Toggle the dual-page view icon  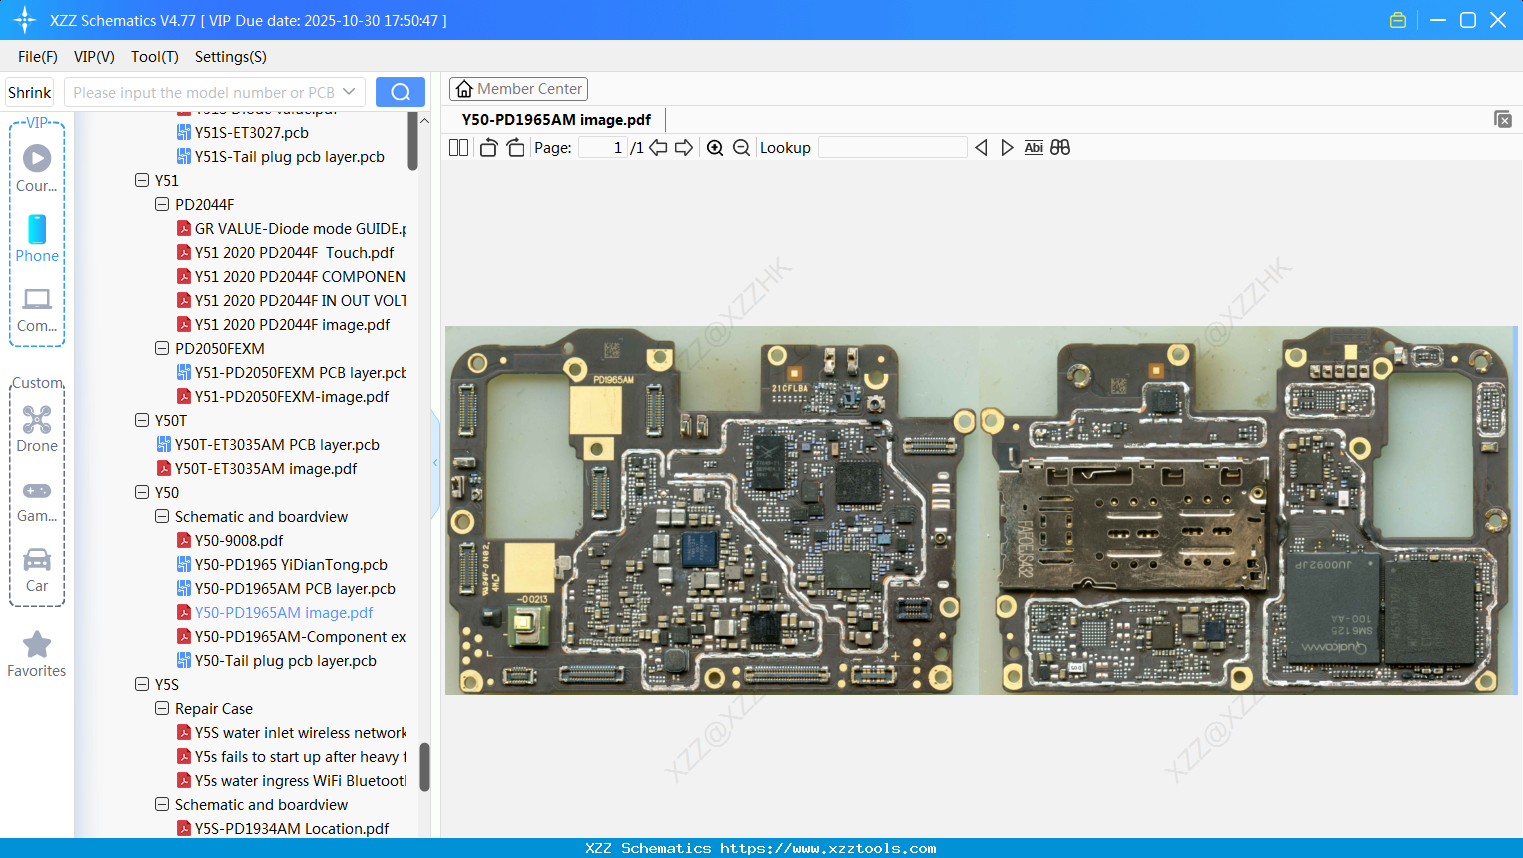[x=458, y=147]
